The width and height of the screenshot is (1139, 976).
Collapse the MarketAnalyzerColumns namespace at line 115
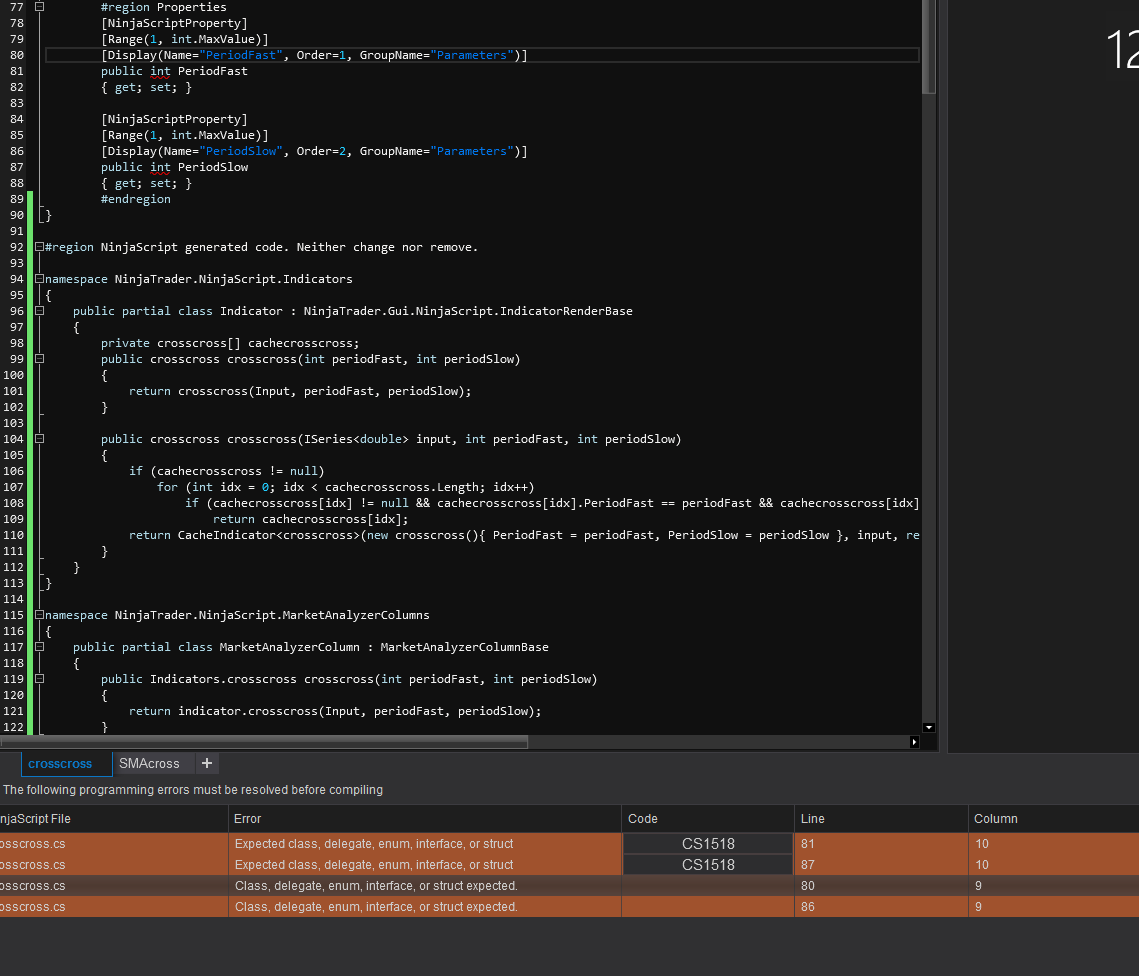(40, 615)
